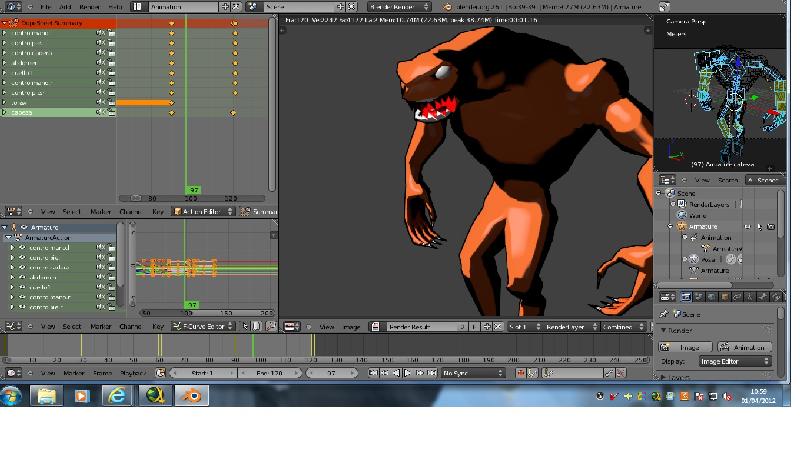Open the Image editor type icon
The height and width of the screenshot is (452, 800).
(x=291, y=327)
